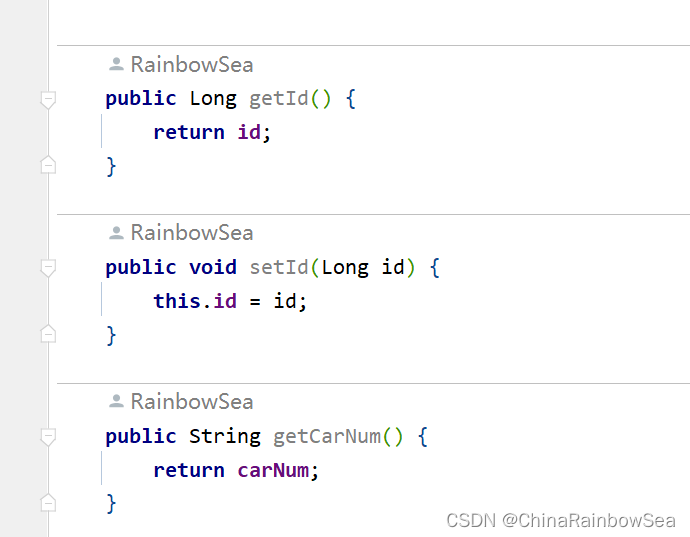Click the getId method name
The height and width of the screenshot is (537, 690).
279,99
